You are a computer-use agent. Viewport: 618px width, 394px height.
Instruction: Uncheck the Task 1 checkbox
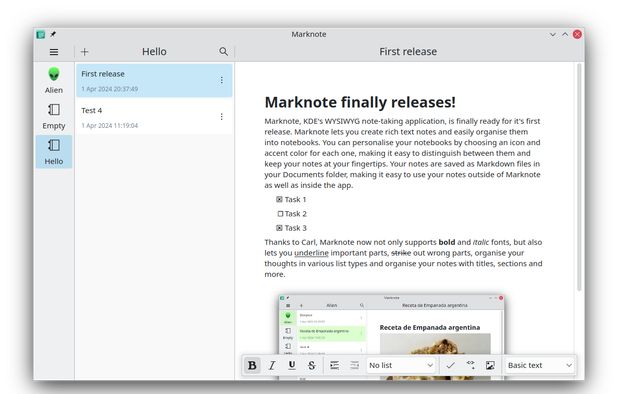point(279,199)
